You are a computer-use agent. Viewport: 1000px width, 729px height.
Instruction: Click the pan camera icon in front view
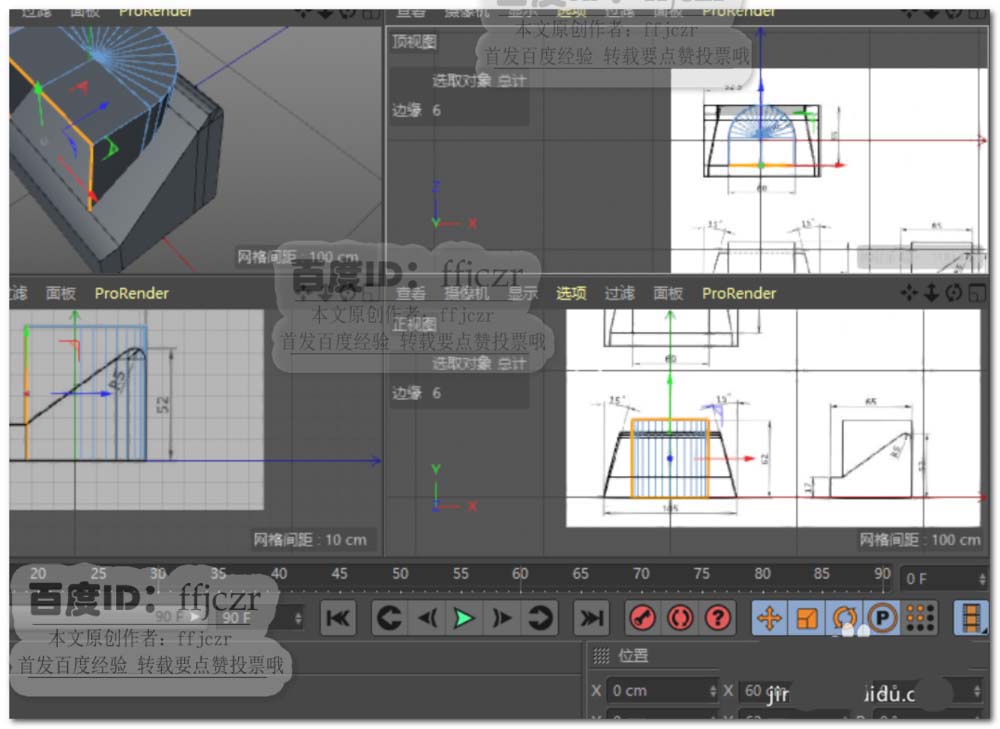tap(908, 293)
